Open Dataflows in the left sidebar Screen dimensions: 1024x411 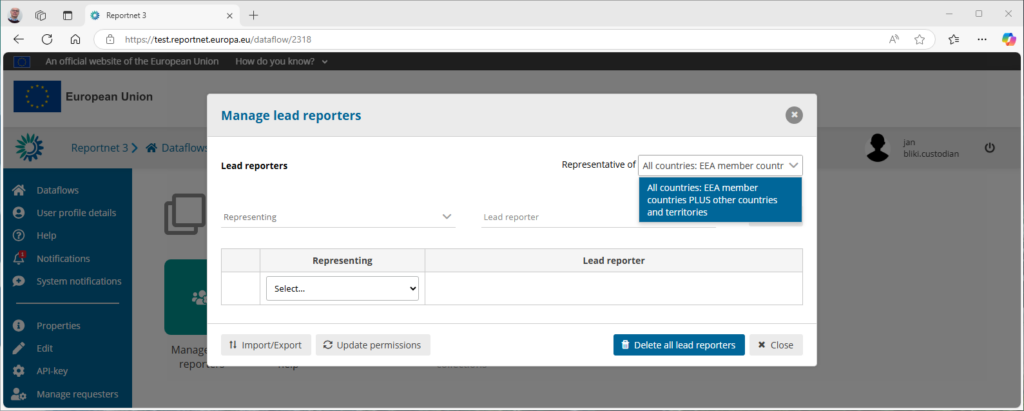[57, 190]
